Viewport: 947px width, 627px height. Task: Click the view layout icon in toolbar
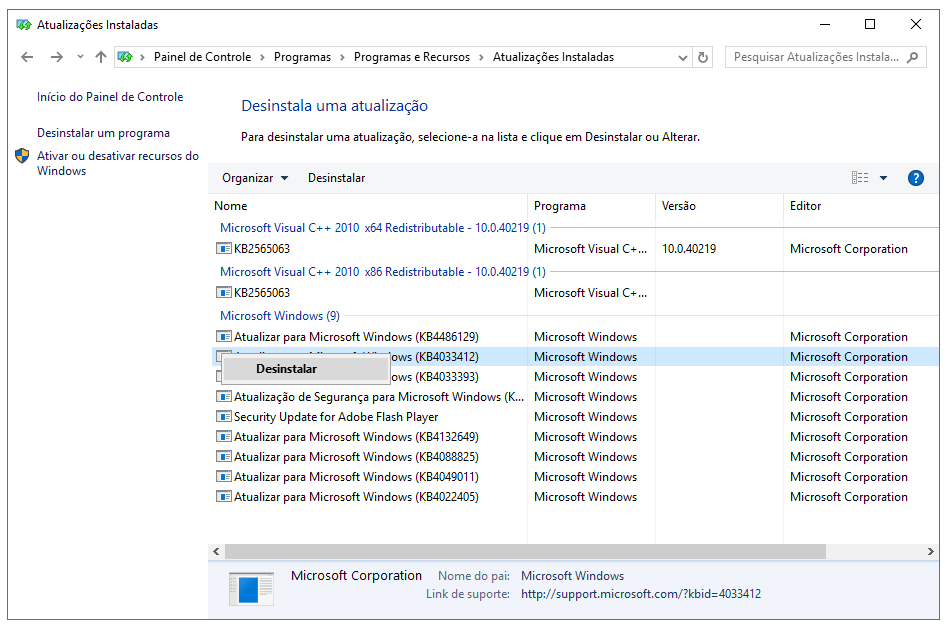pyautogui.click(x=860, y=178)
